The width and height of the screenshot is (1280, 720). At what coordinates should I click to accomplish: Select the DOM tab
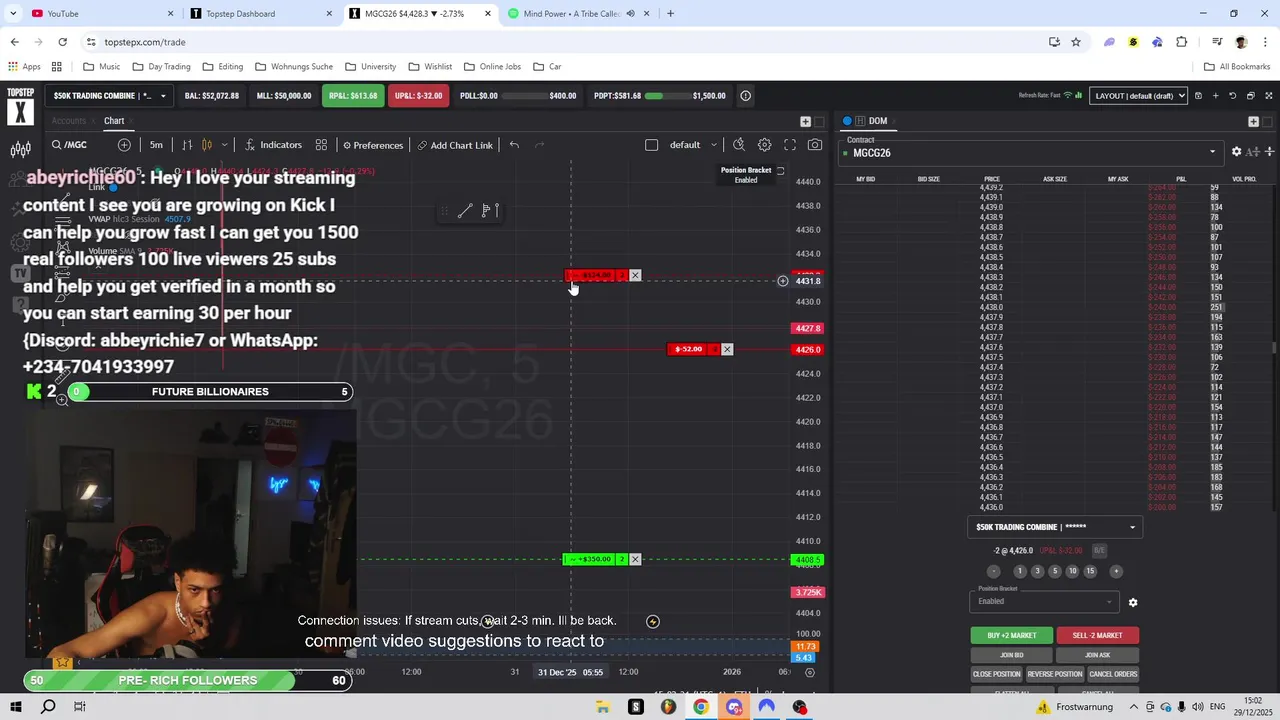coord(878,121)
